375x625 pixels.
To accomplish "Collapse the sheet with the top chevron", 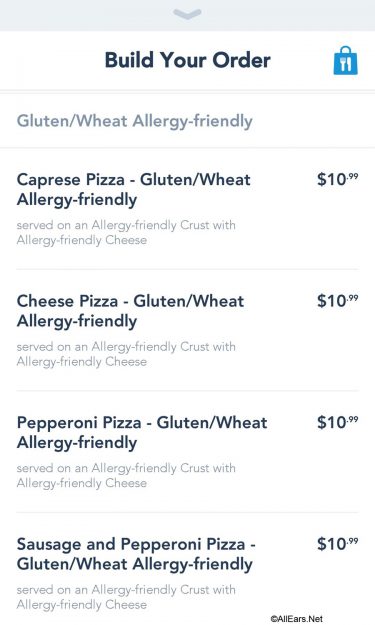I will (x=187, y=14).
